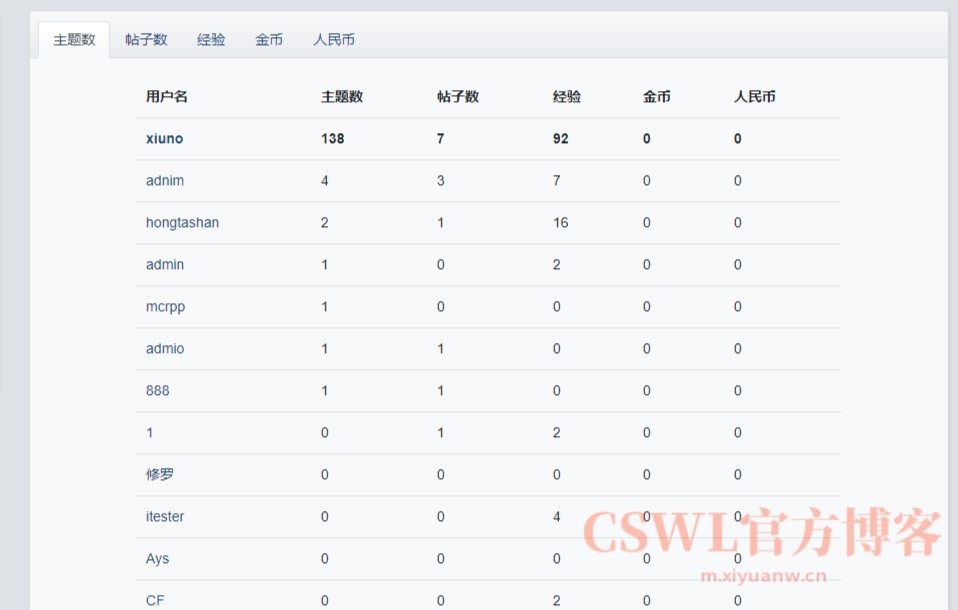Select the 经验 ranking tab
The height and width of the screenshot is (610, 958).
point(211,40)
